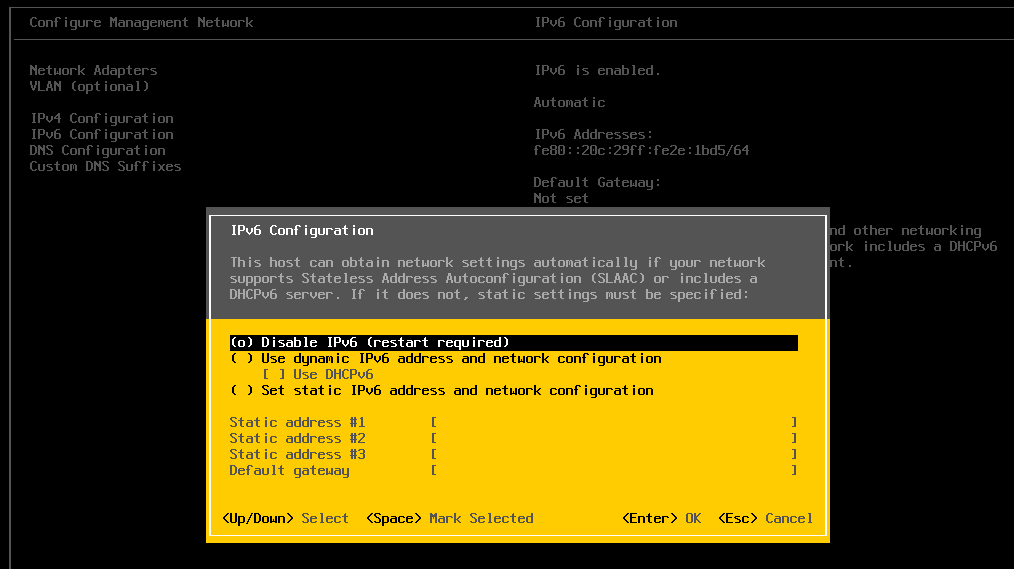Open IPv4 Configuration in left menu
Image resolution: width=1014 pixels, height=569 pixels.
tap(101, 119)
